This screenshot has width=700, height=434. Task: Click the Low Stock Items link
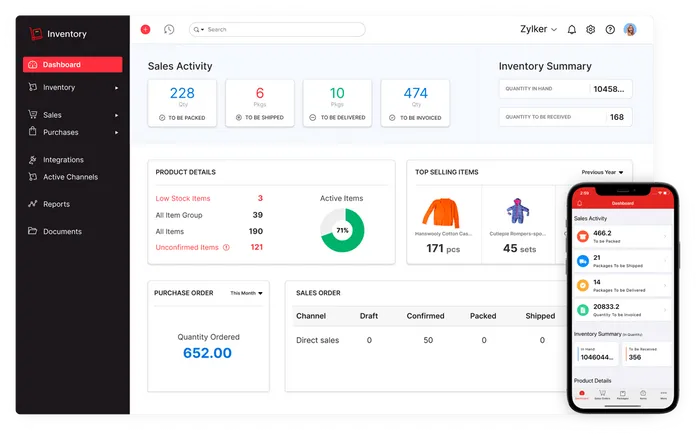(x=183, y=198)
